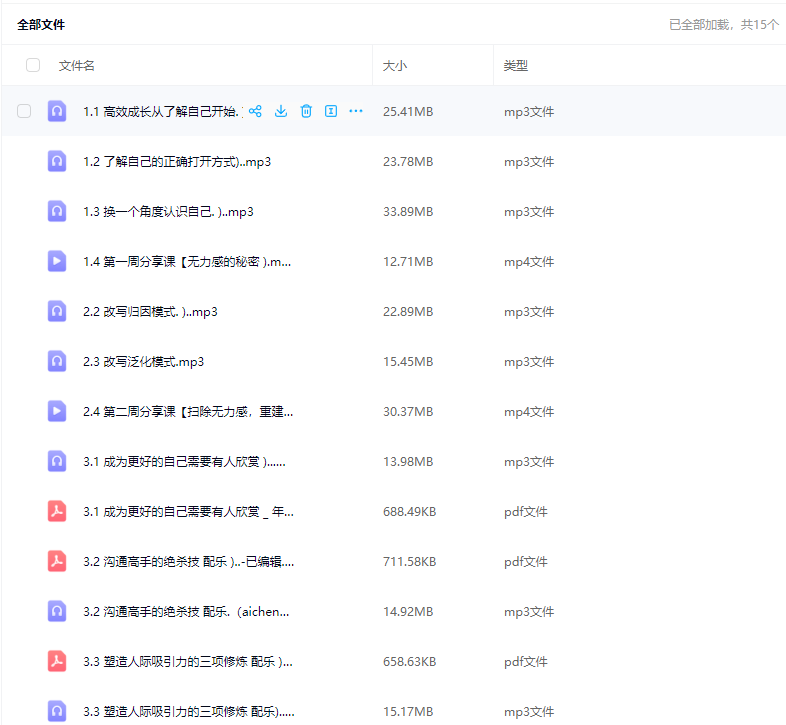Click video icon of 1.4 第一周分享课
Screen dimensions: 786x725
[x=57, y=261]
